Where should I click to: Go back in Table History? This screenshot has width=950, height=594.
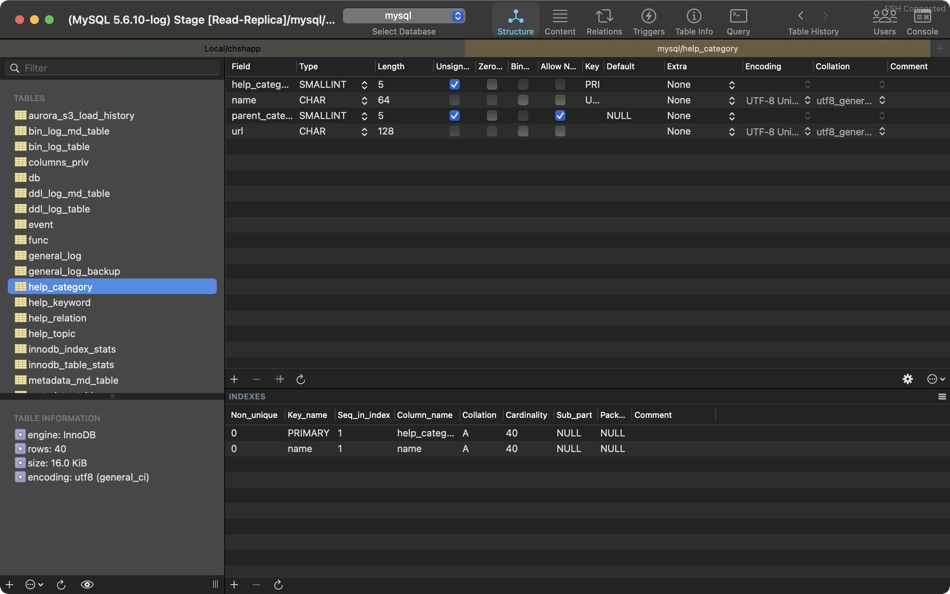pos(800,16)
